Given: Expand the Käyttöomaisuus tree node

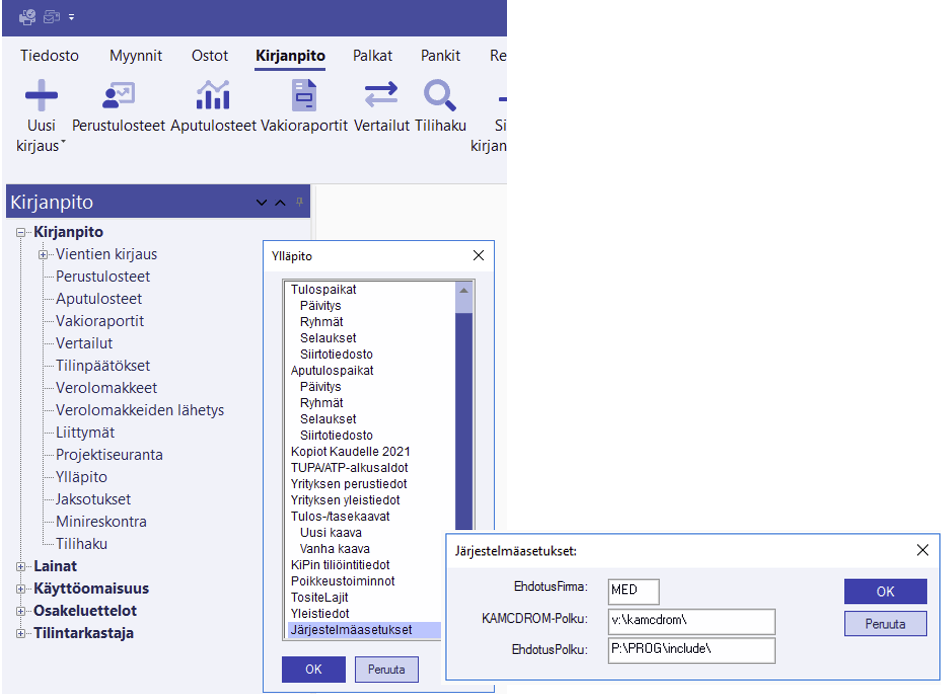Looking at the screenshot, I should coord(20,589).
